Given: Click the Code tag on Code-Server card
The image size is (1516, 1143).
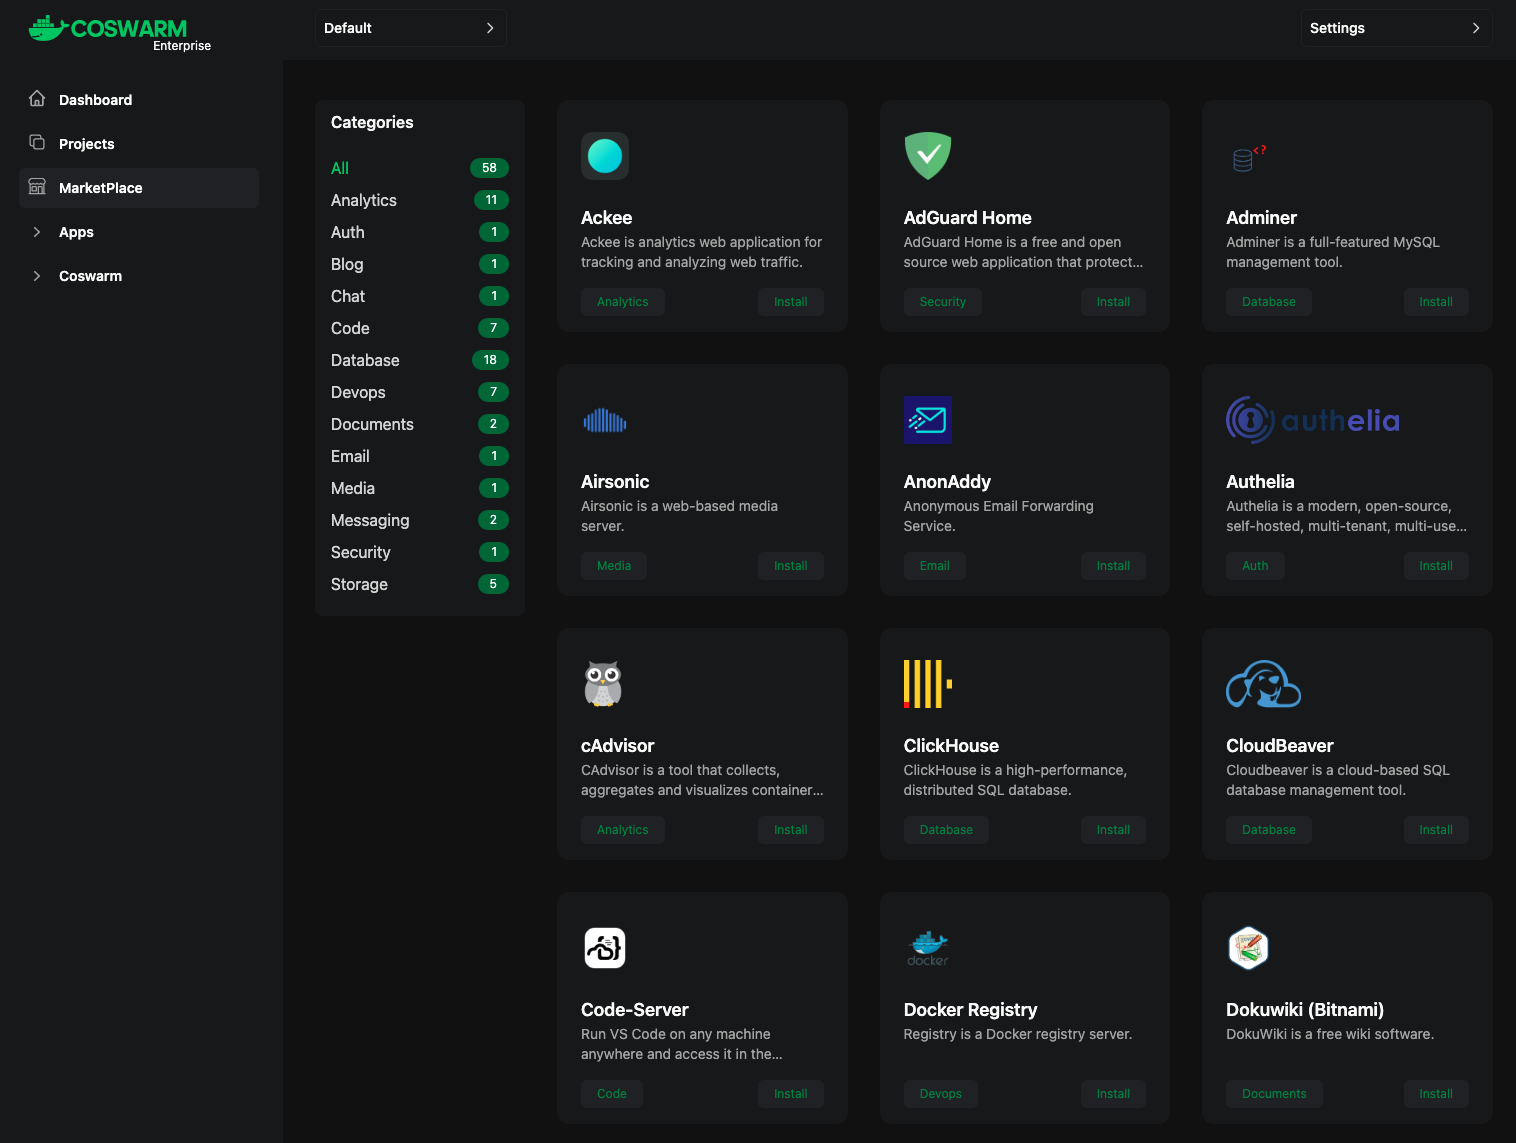Looking at the screenshot, I should 612,1094.
